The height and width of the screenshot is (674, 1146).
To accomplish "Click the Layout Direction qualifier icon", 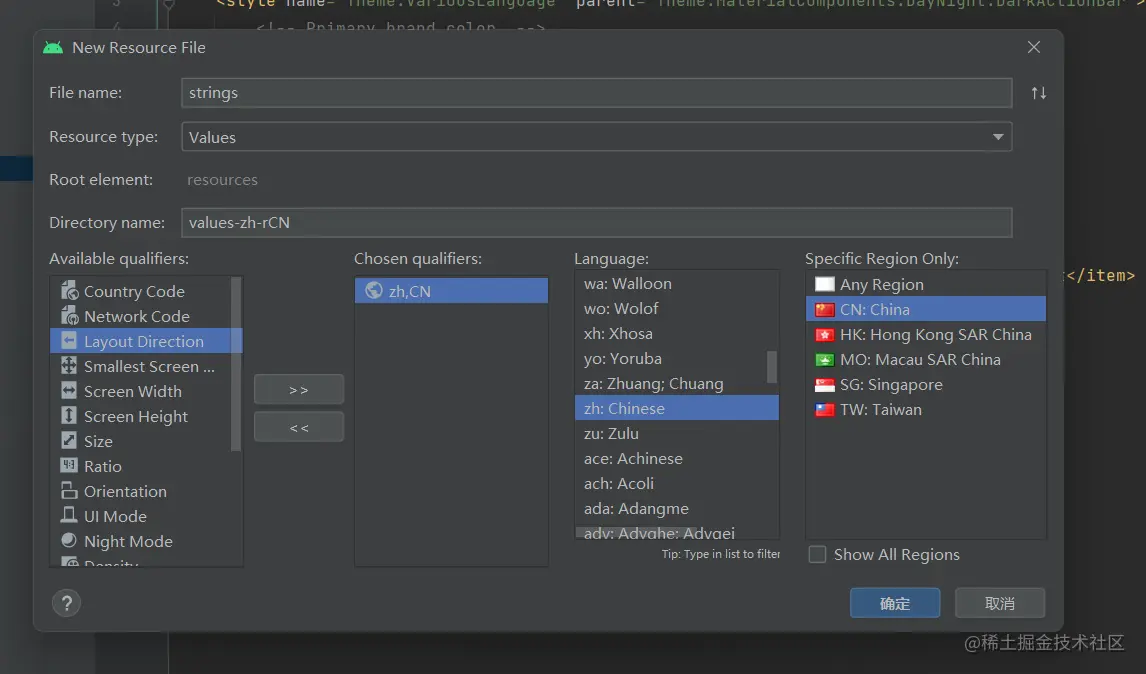I will [x=69, y=341].
